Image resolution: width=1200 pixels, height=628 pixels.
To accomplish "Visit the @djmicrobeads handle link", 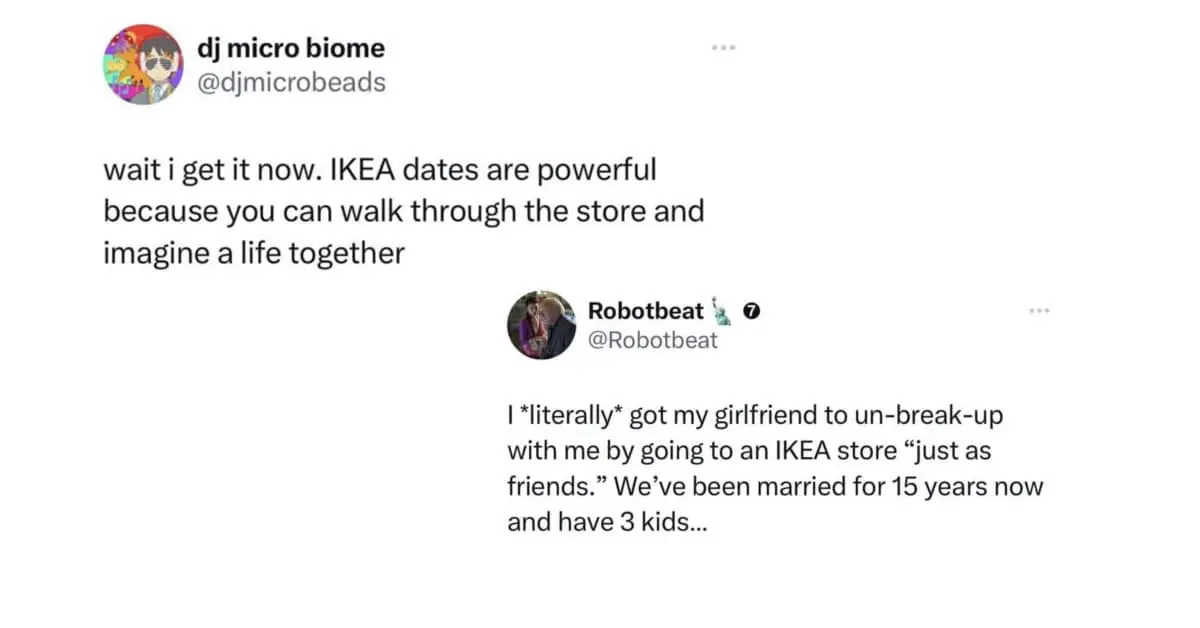I will tap(293, 82).
